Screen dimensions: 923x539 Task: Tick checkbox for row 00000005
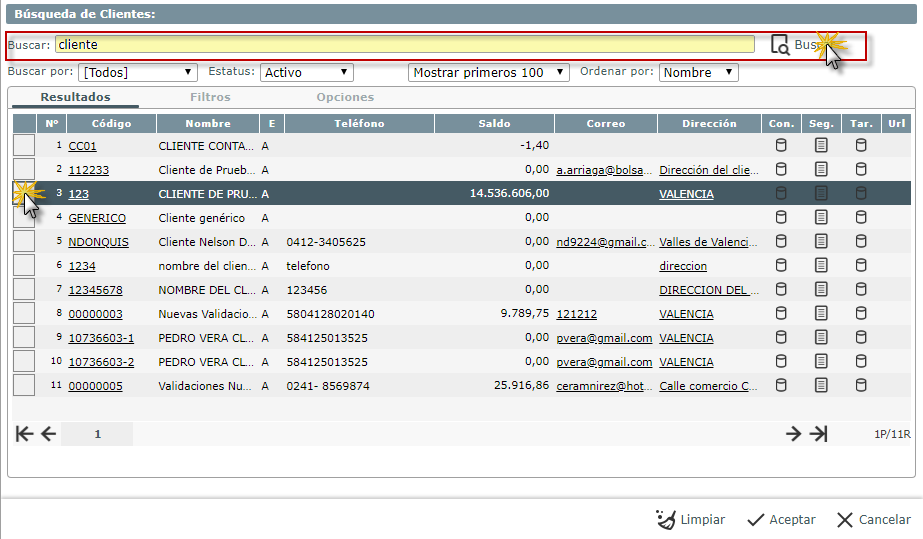click(x=24, y=385)
